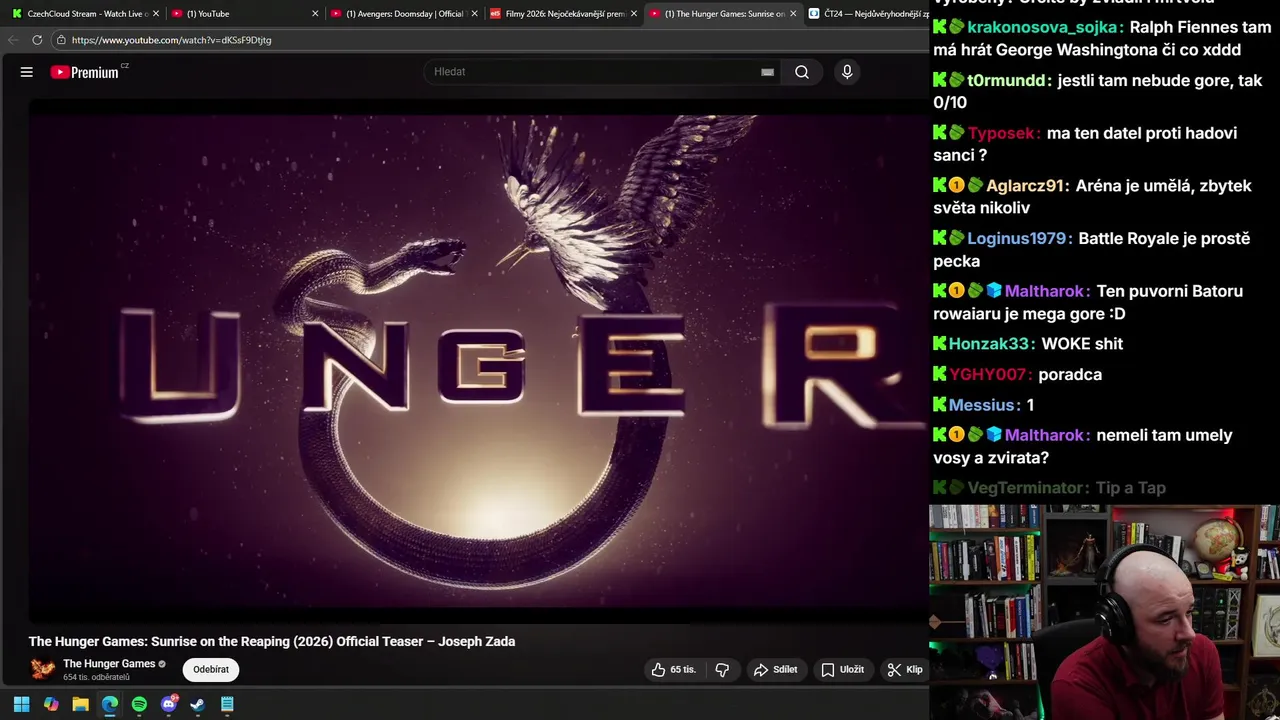Share the video via Sdílet button
This screenshot has width=1280, height=720.
click(775, 670)
